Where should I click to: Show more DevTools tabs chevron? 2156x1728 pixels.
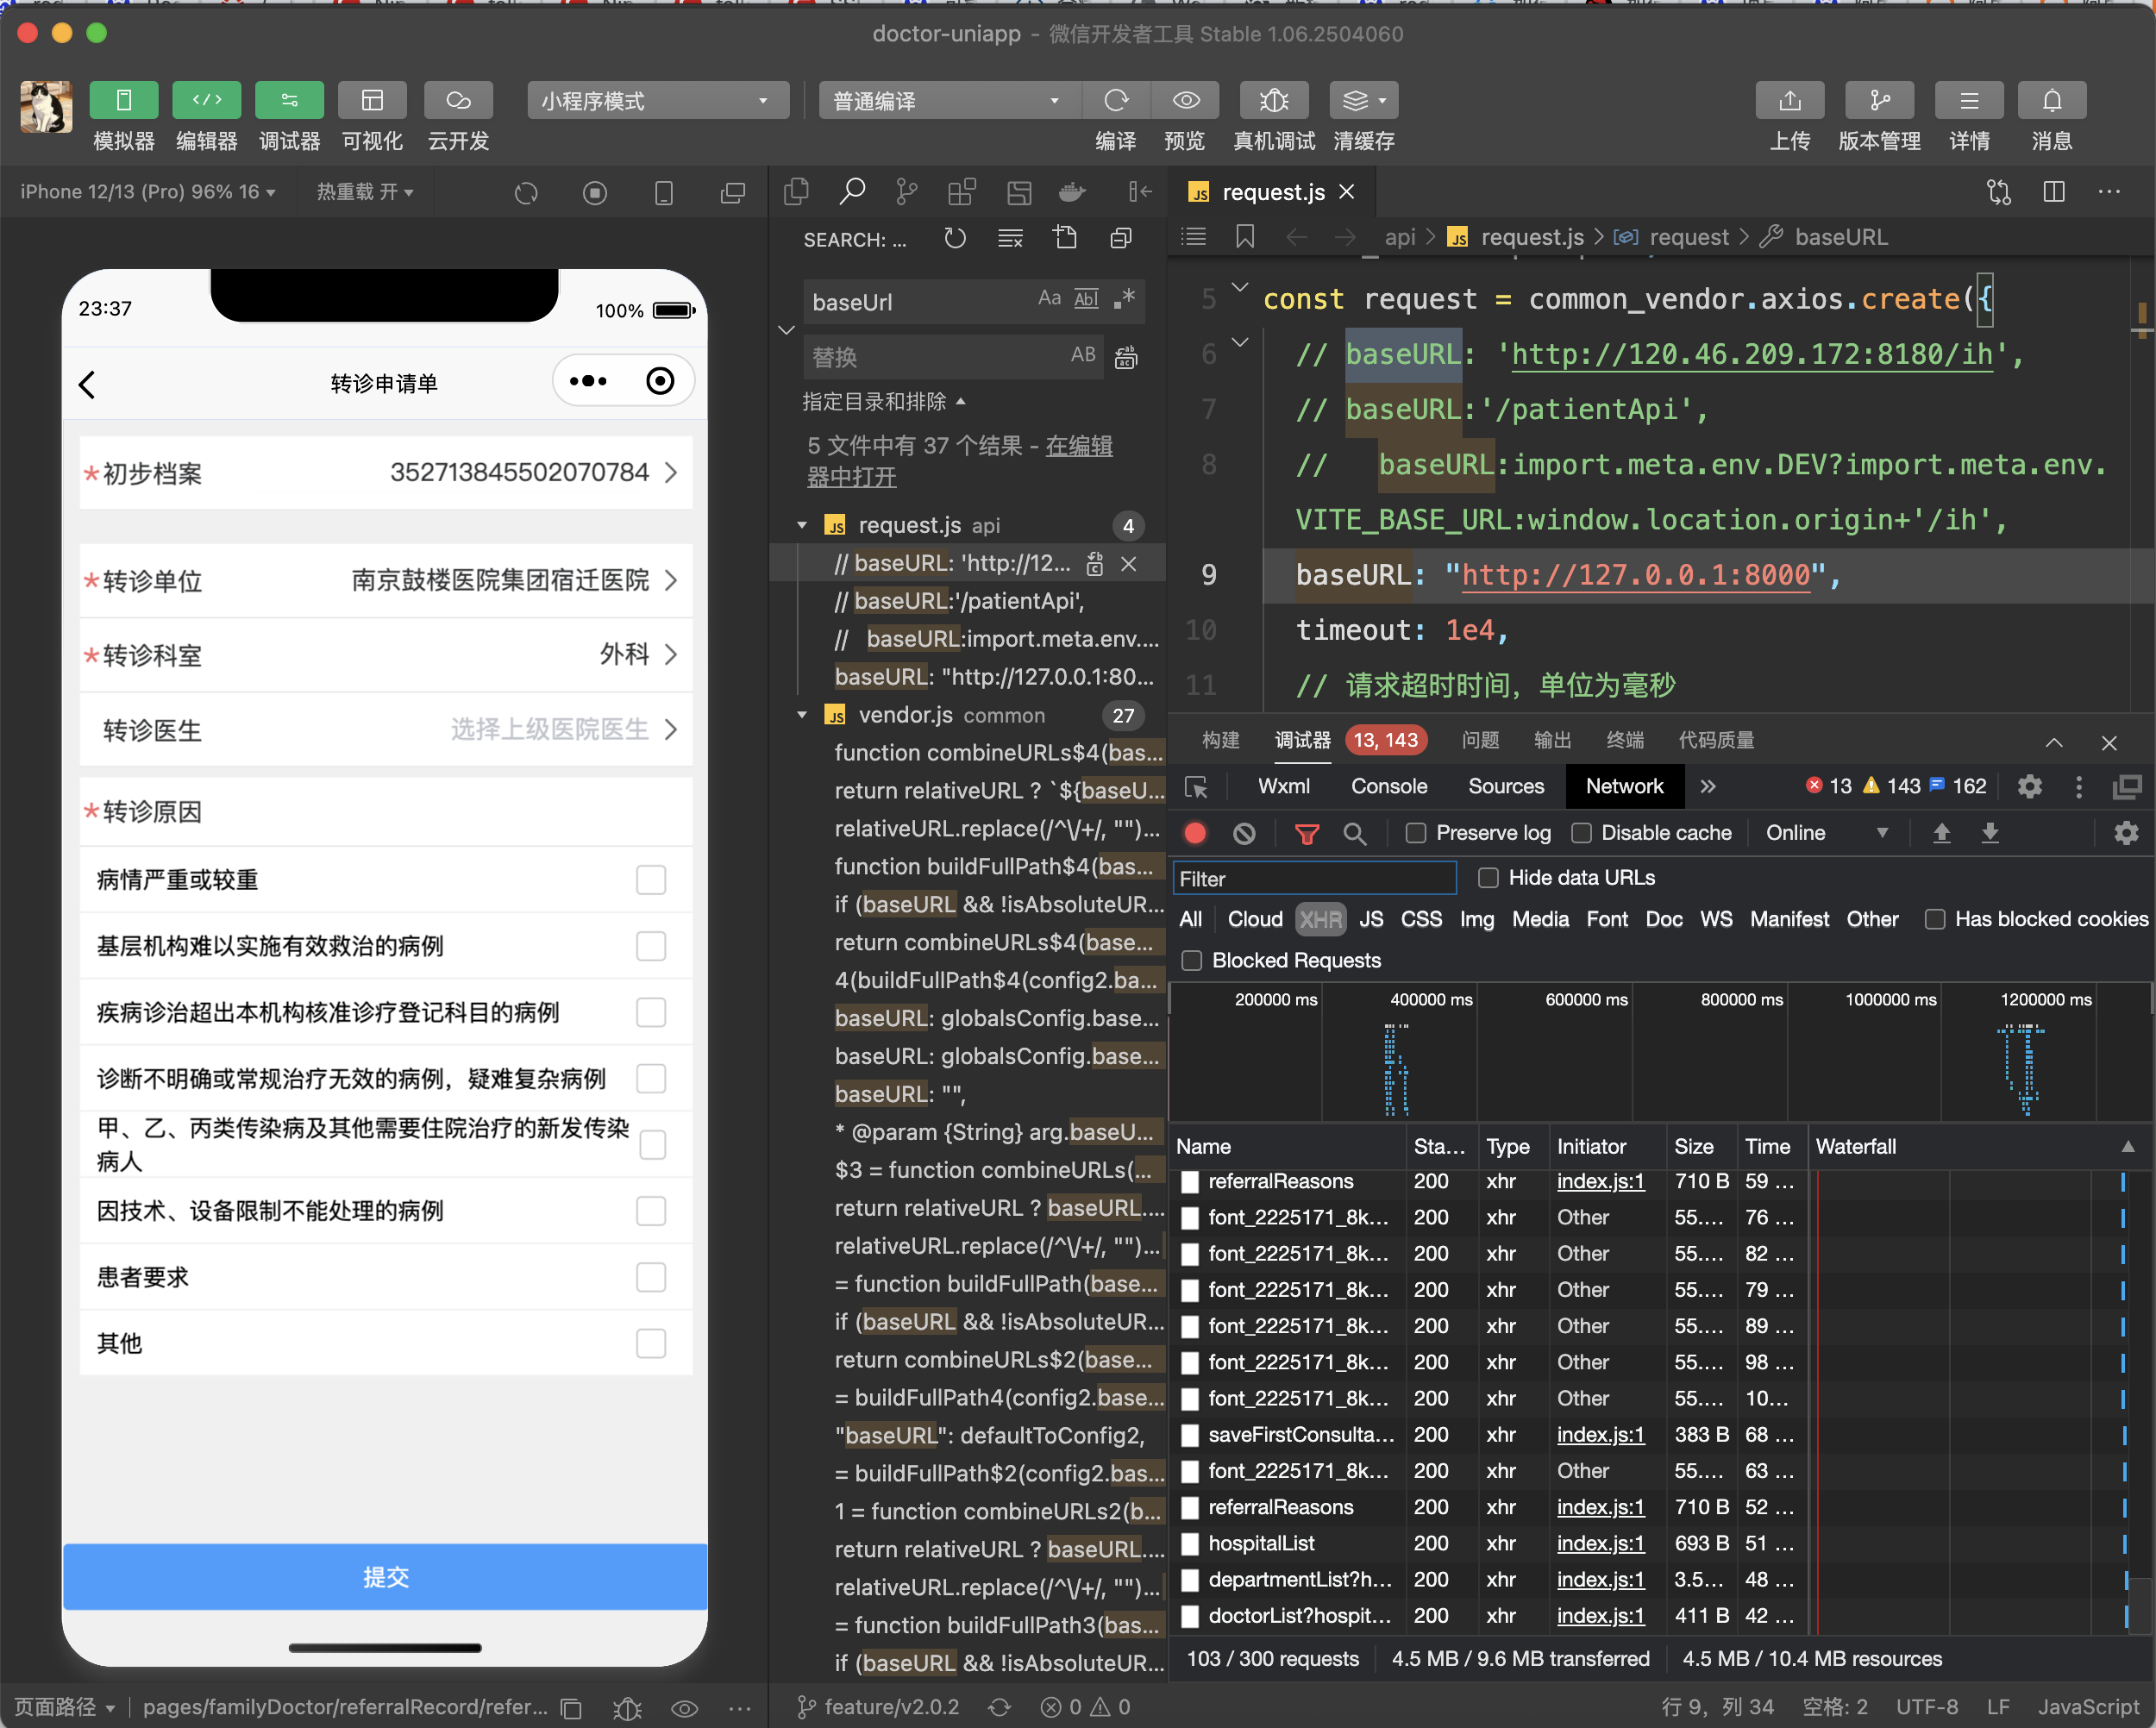[x=1708, y=787]
